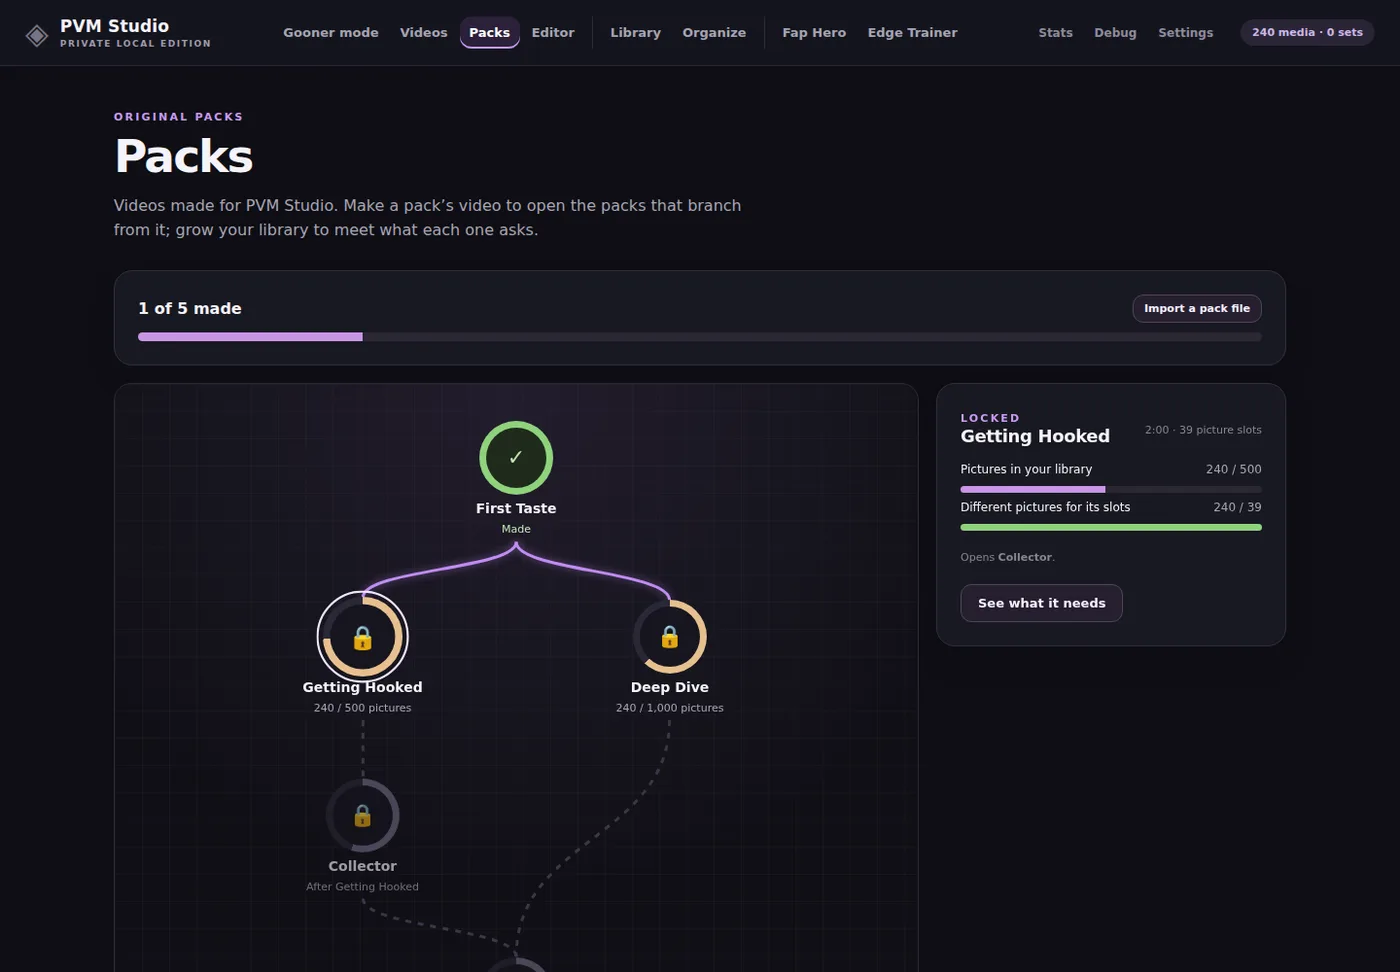Viewport: 1400px width, 972px height.
Task: Click the Deep Dive node label
Action: (670, 687)
